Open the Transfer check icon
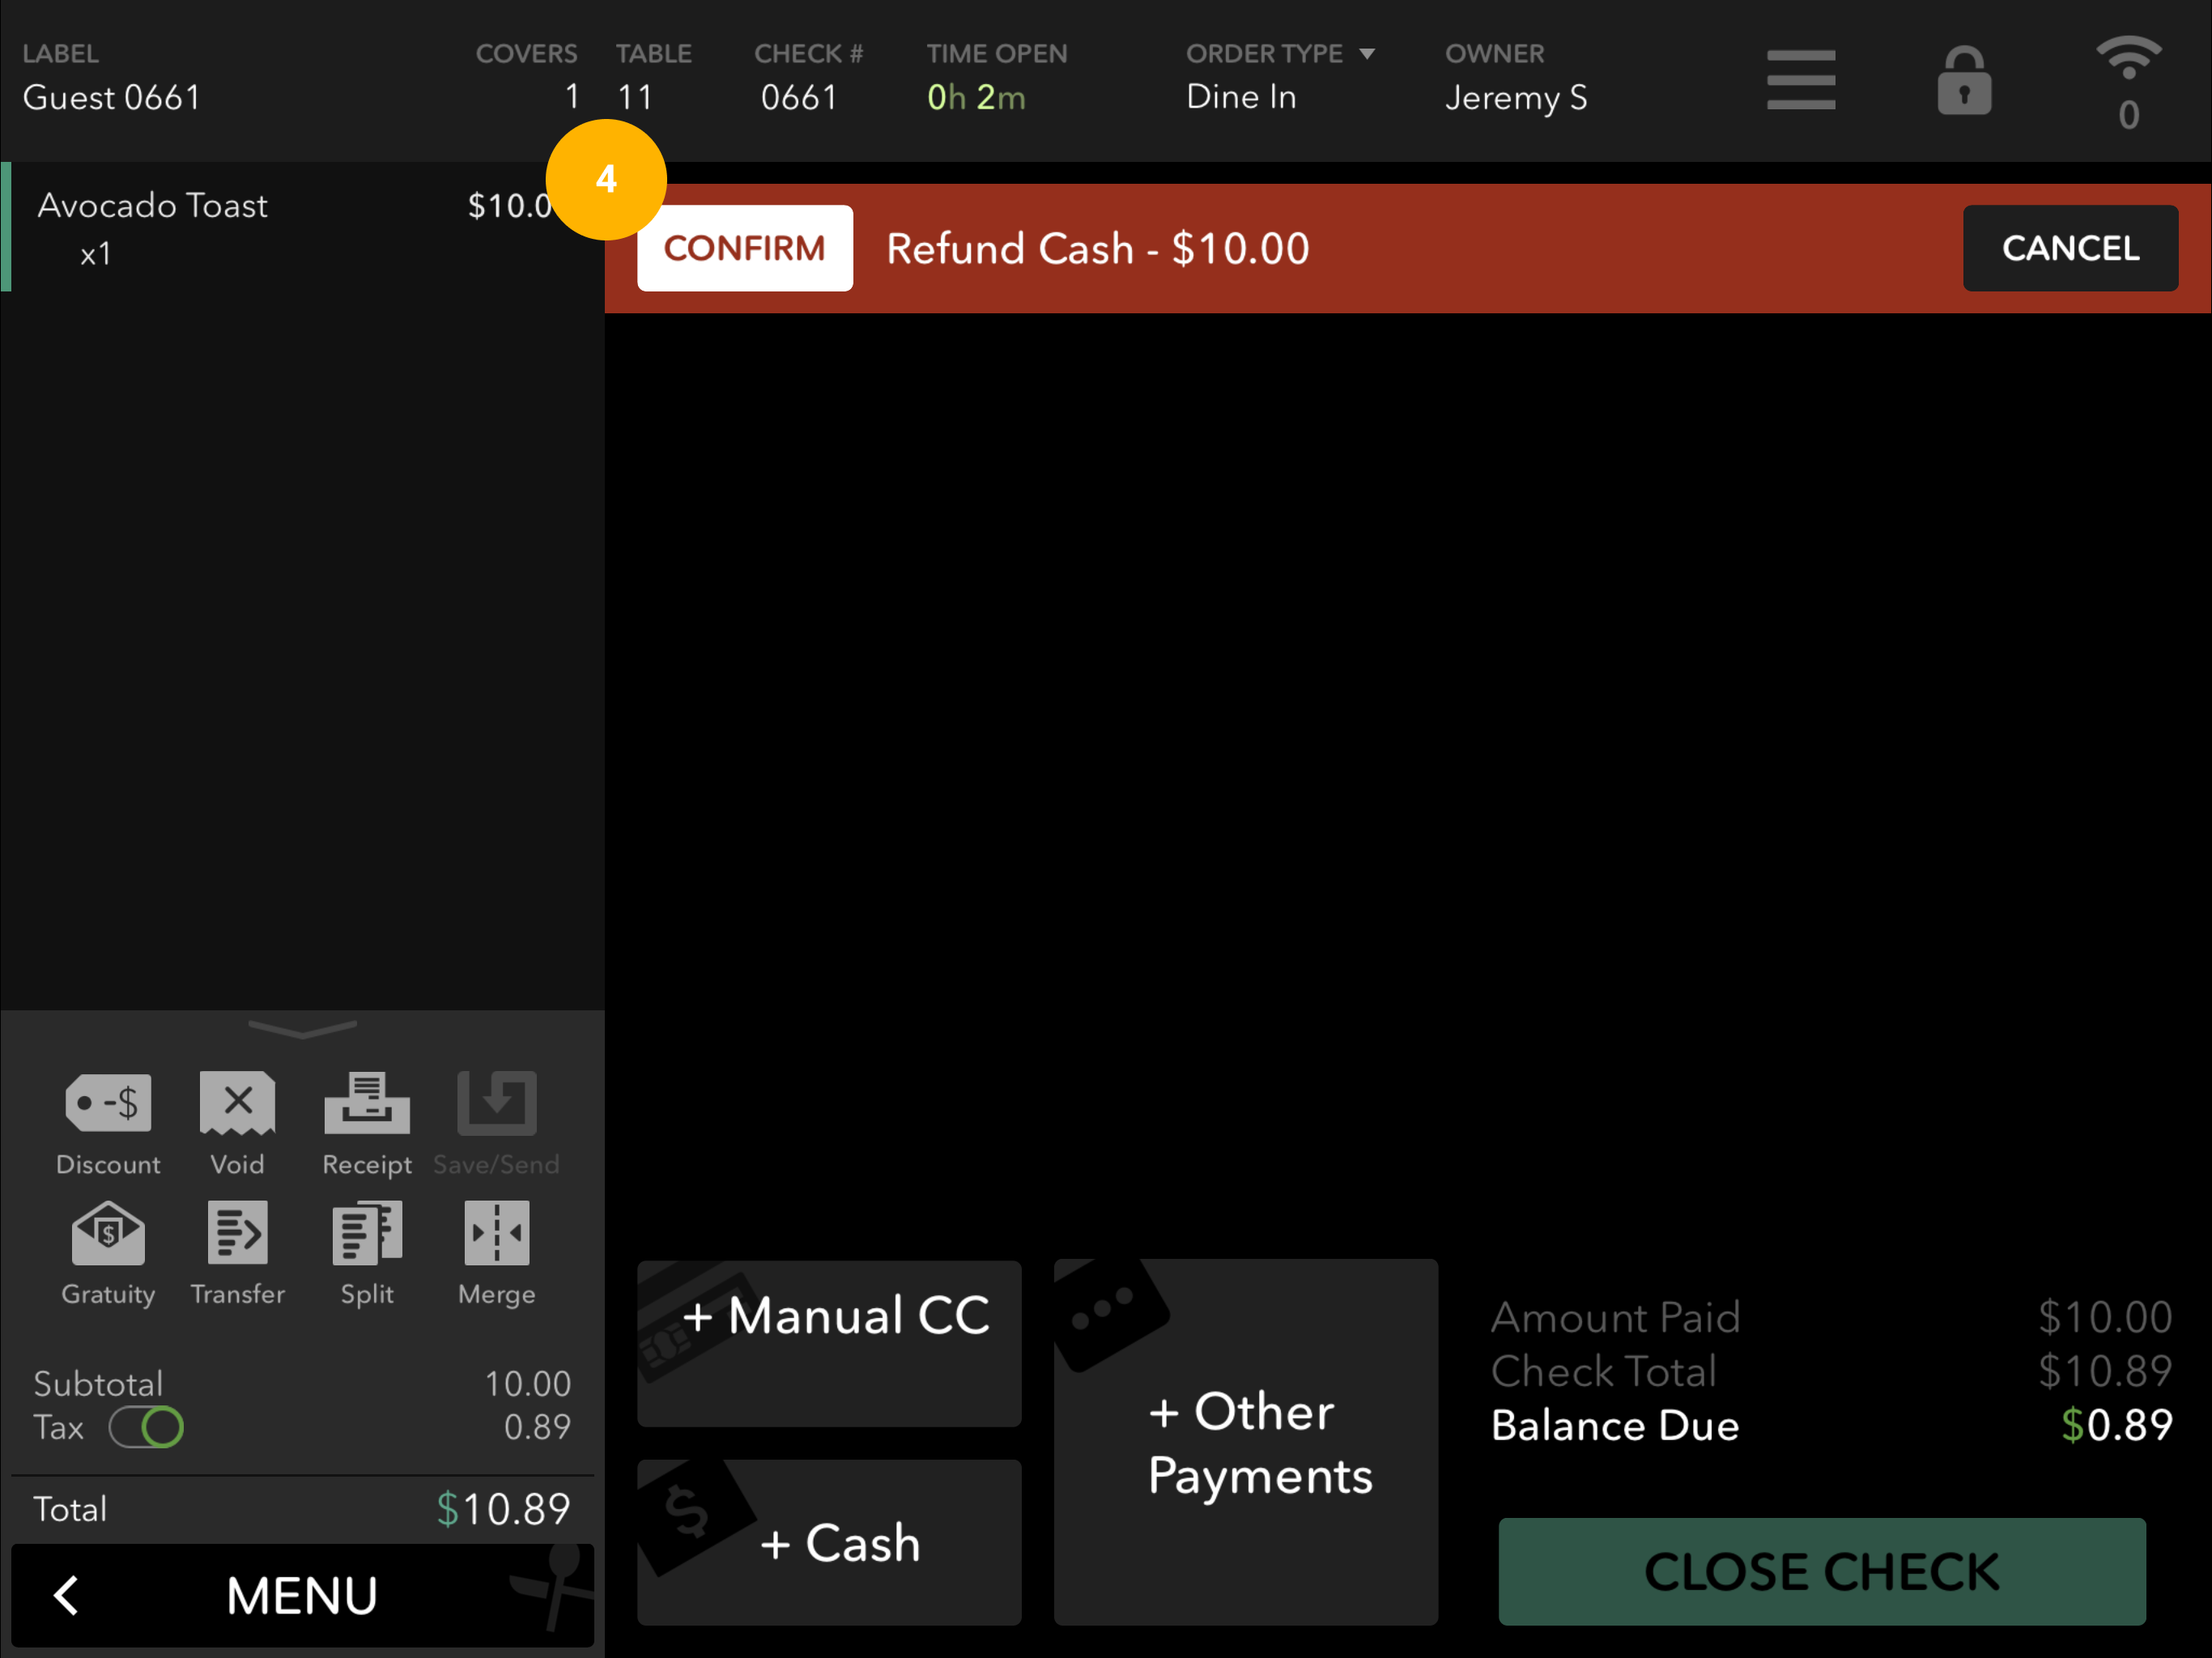2212x1658 pixels. point(238,1233)
